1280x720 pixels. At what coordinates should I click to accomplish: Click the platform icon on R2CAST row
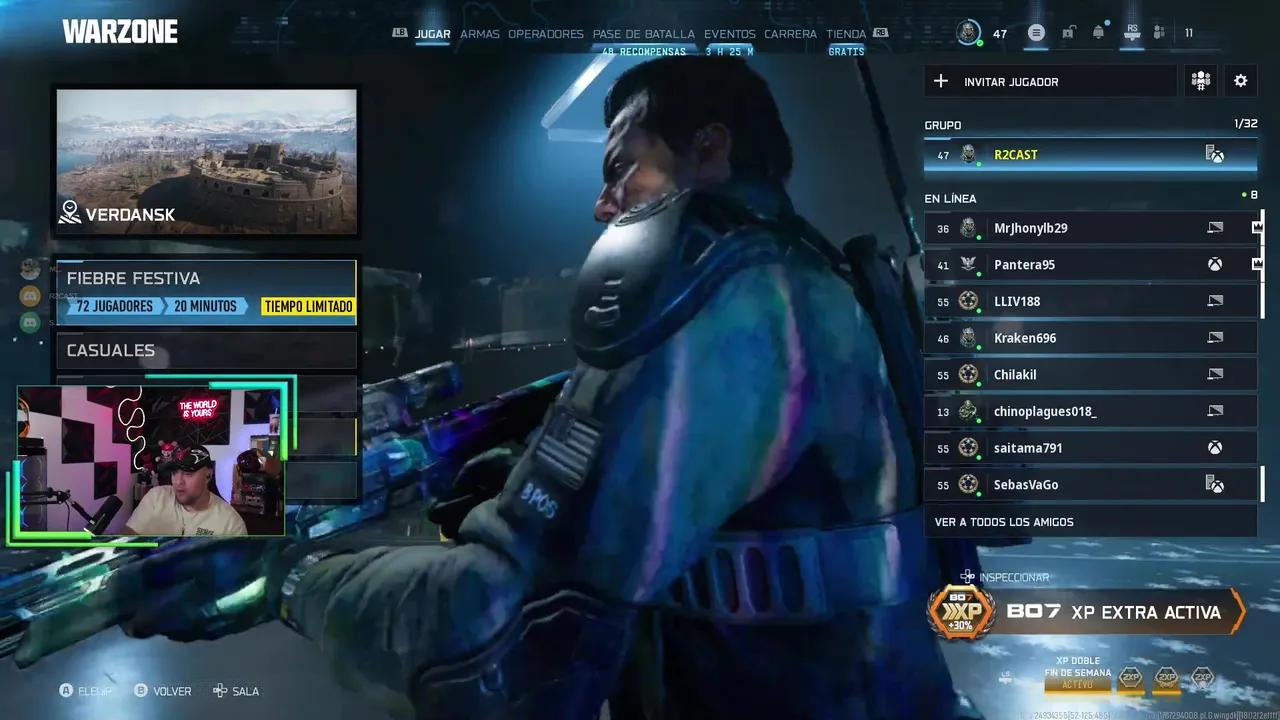(1215, 155)
